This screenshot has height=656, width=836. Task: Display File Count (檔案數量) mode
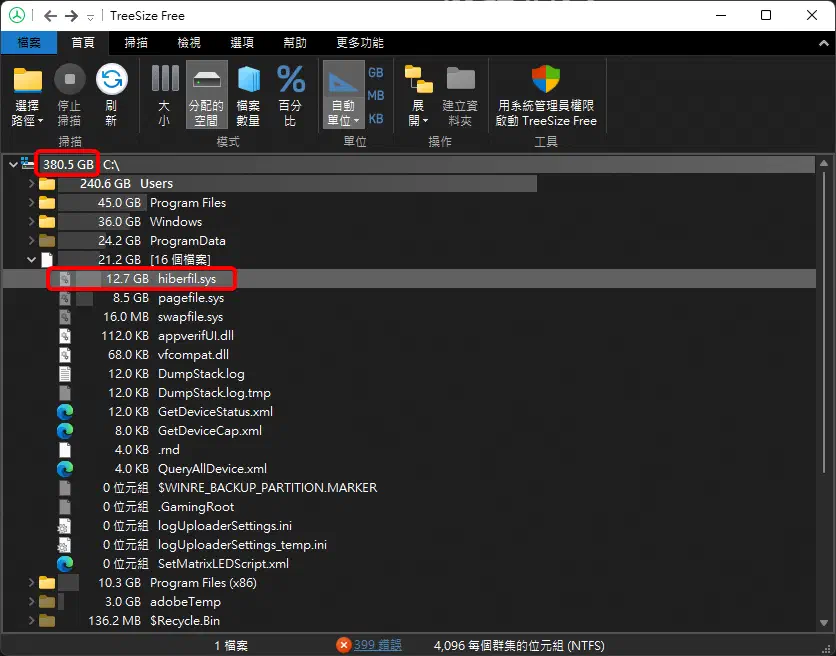point(247,95)
